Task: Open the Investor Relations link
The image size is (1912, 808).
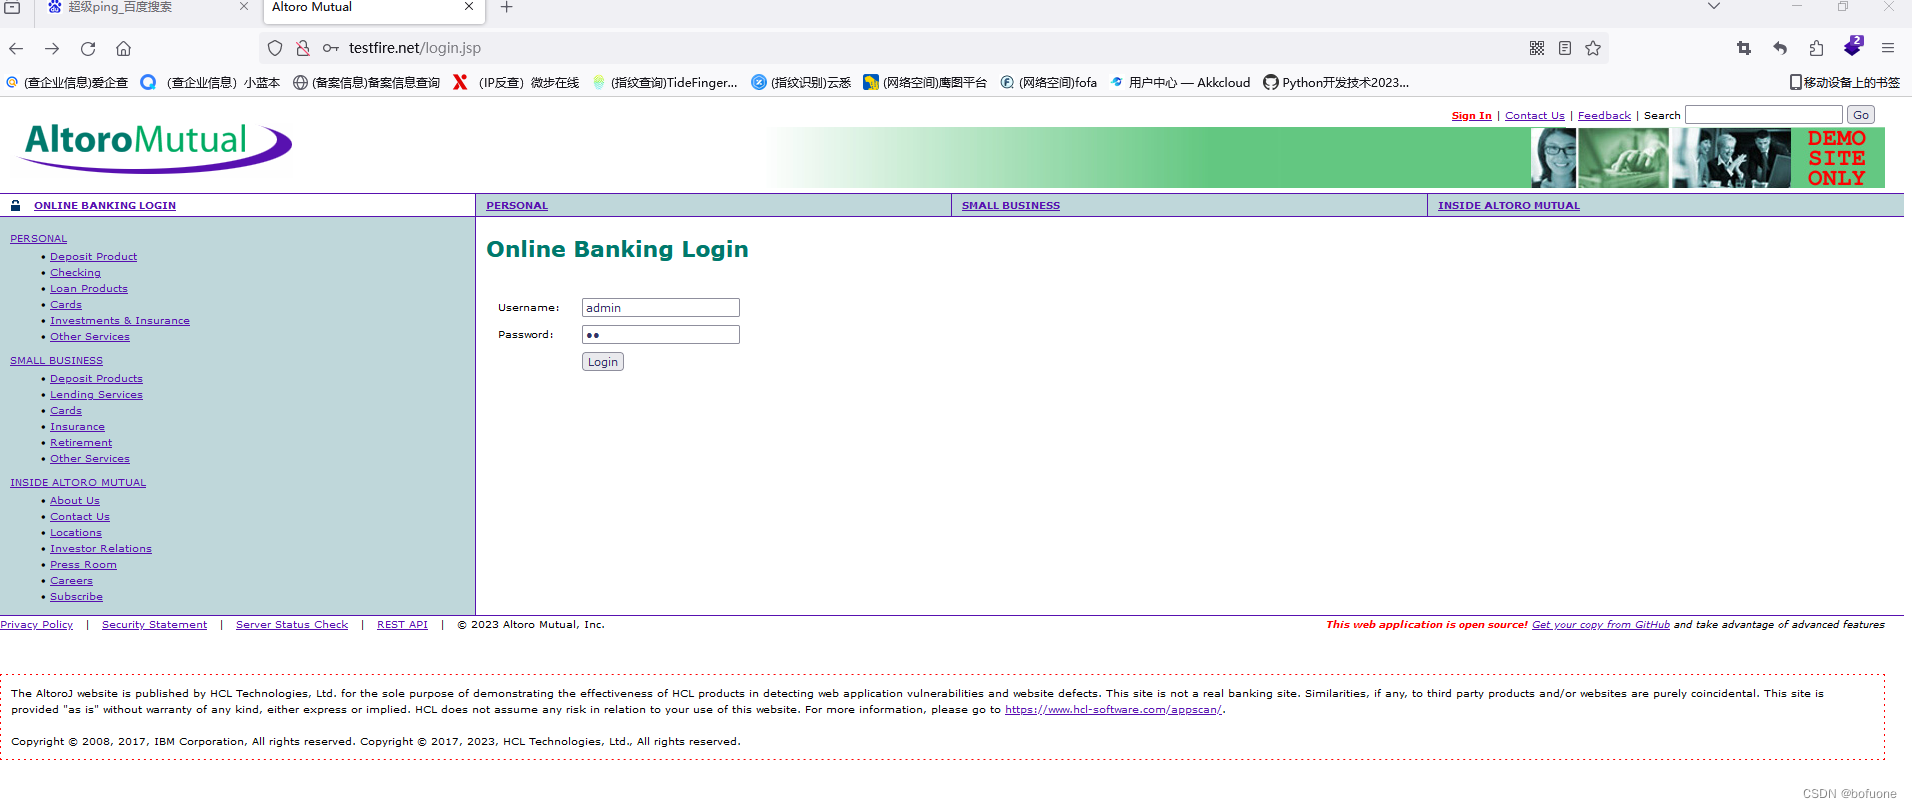Action: click(101, 549)
